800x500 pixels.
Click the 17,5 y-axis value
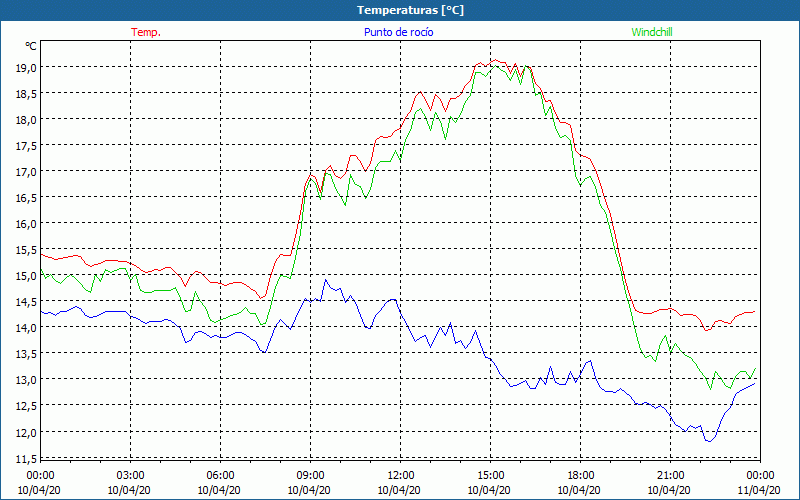point(26,145)
